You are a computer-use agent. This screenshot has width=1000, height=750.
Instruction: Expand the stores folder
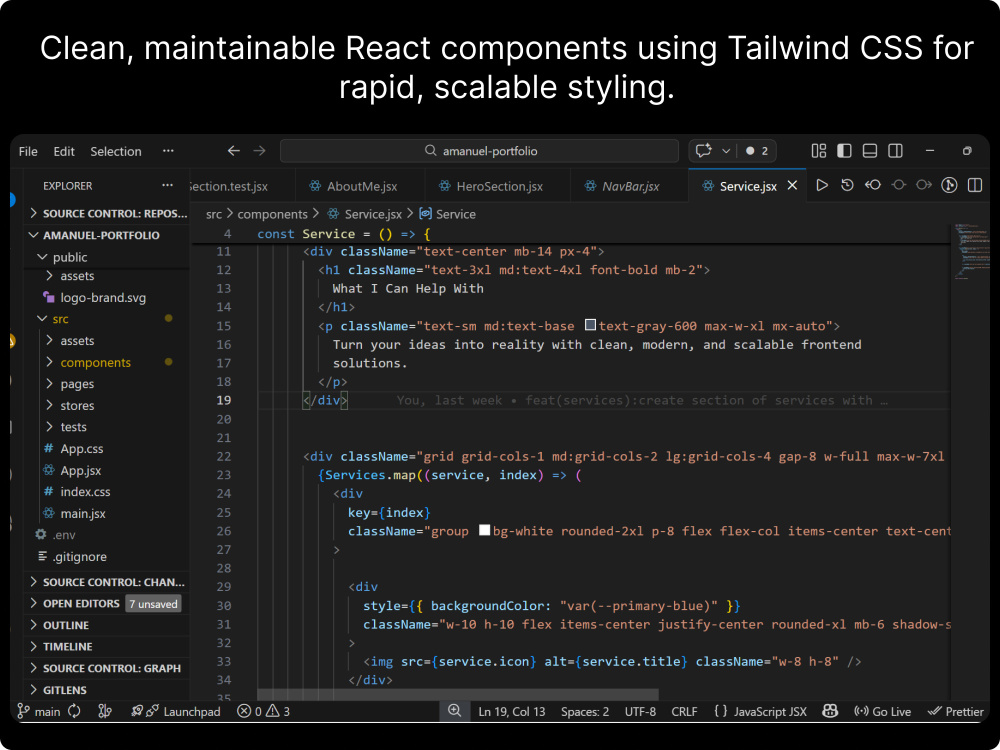(x=107, y=406)
